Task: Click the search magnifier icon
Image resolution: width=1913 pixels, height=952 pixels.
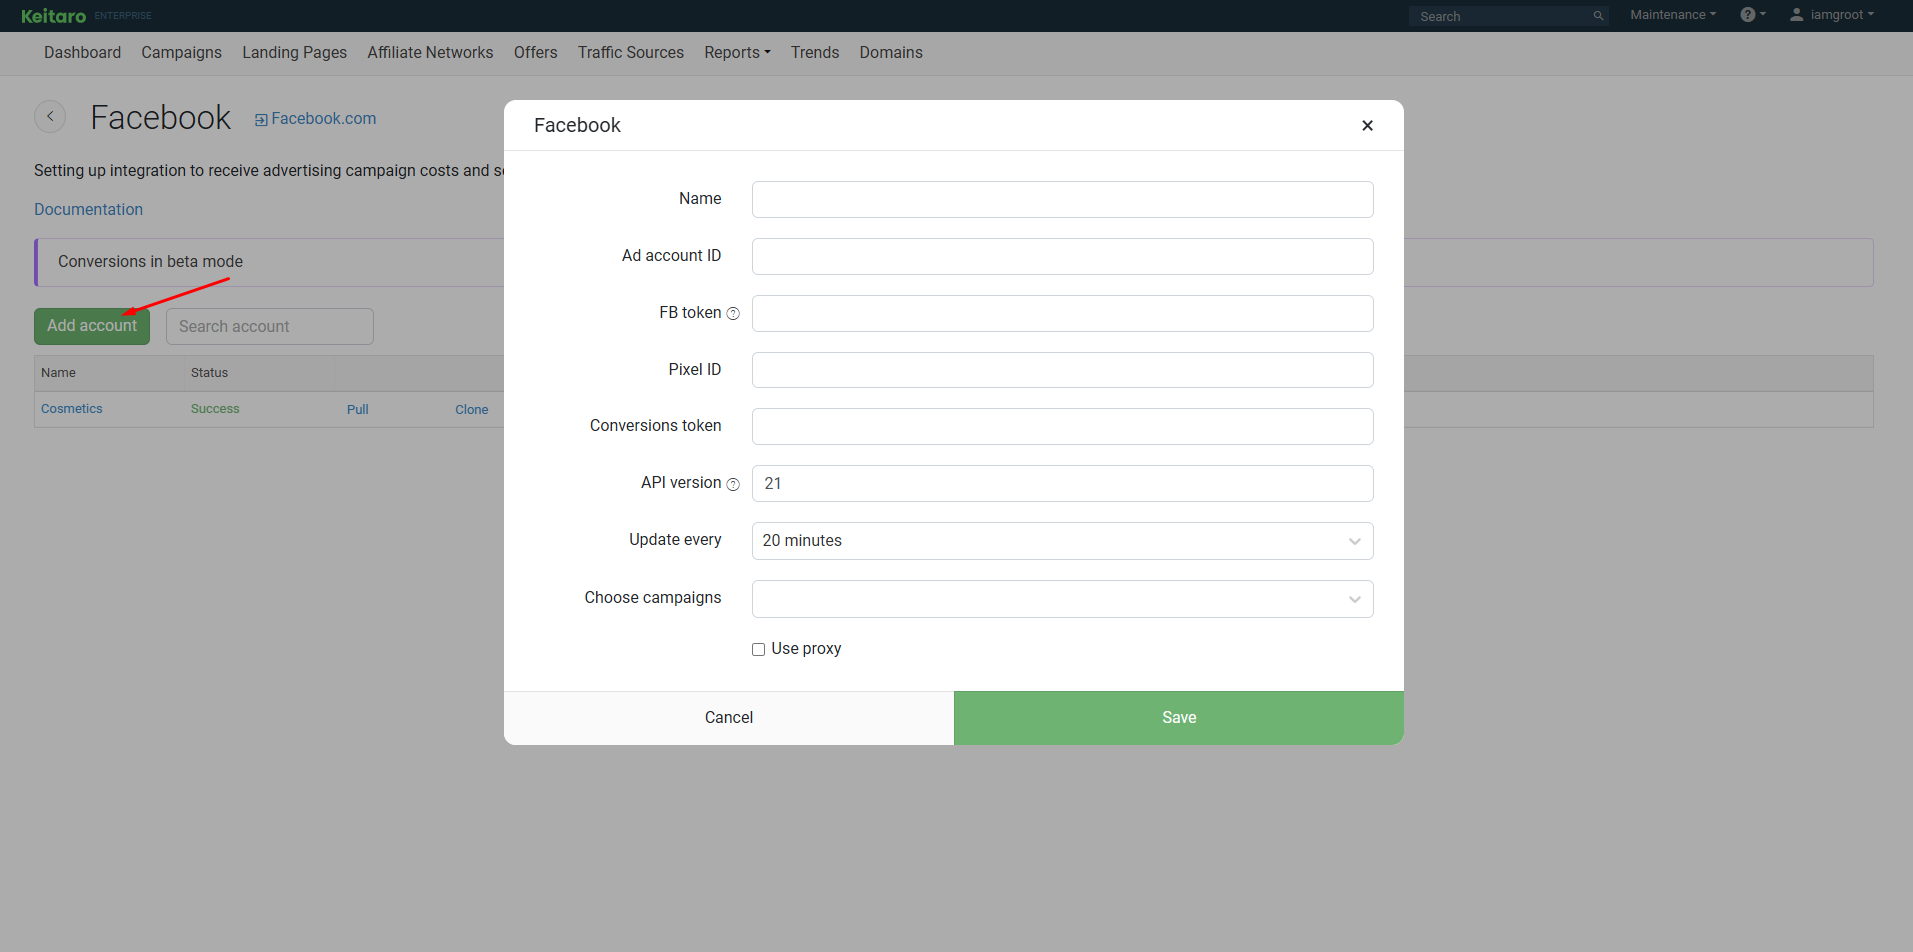Action: [x=1598, y=16]
